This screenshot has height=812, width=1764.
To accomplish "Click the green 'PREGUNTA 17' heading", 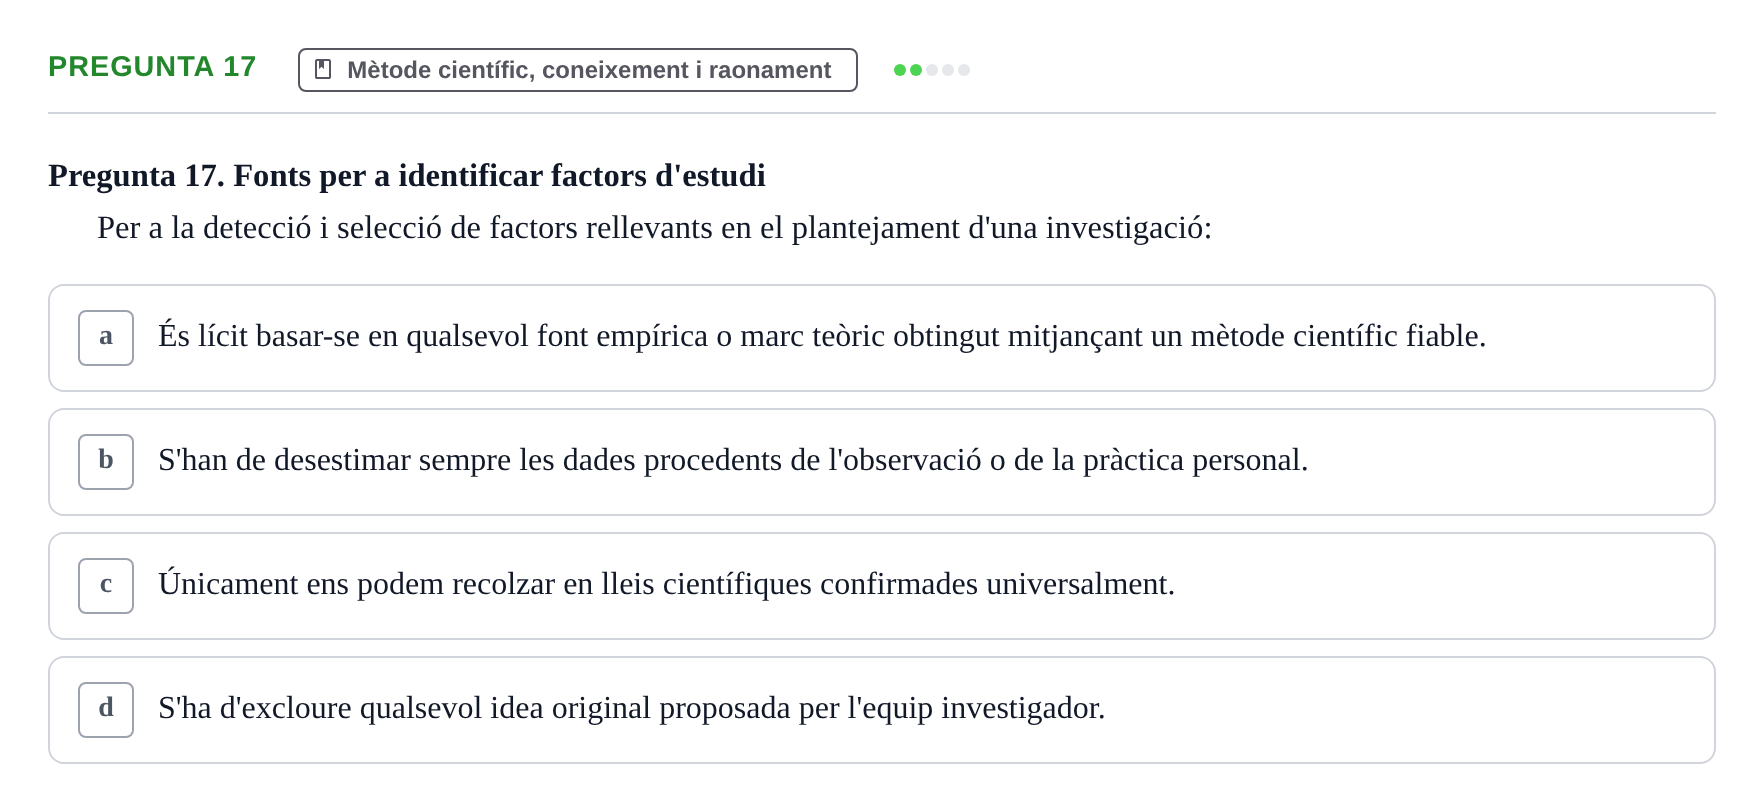I will pyautogui.click(x=152, y=66).
